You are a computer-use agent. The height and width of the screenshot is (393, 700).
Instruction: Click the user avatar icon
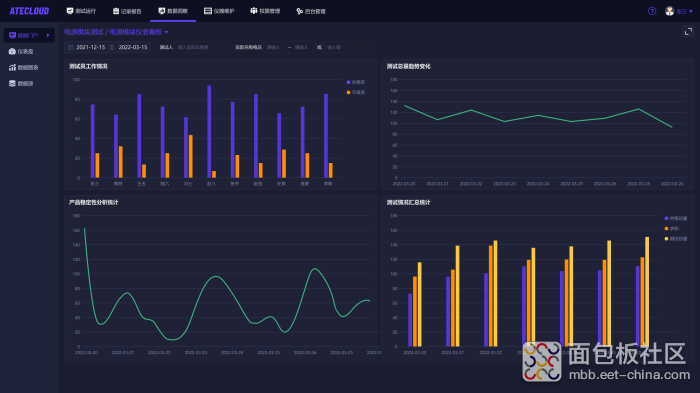tap(669, 11)
